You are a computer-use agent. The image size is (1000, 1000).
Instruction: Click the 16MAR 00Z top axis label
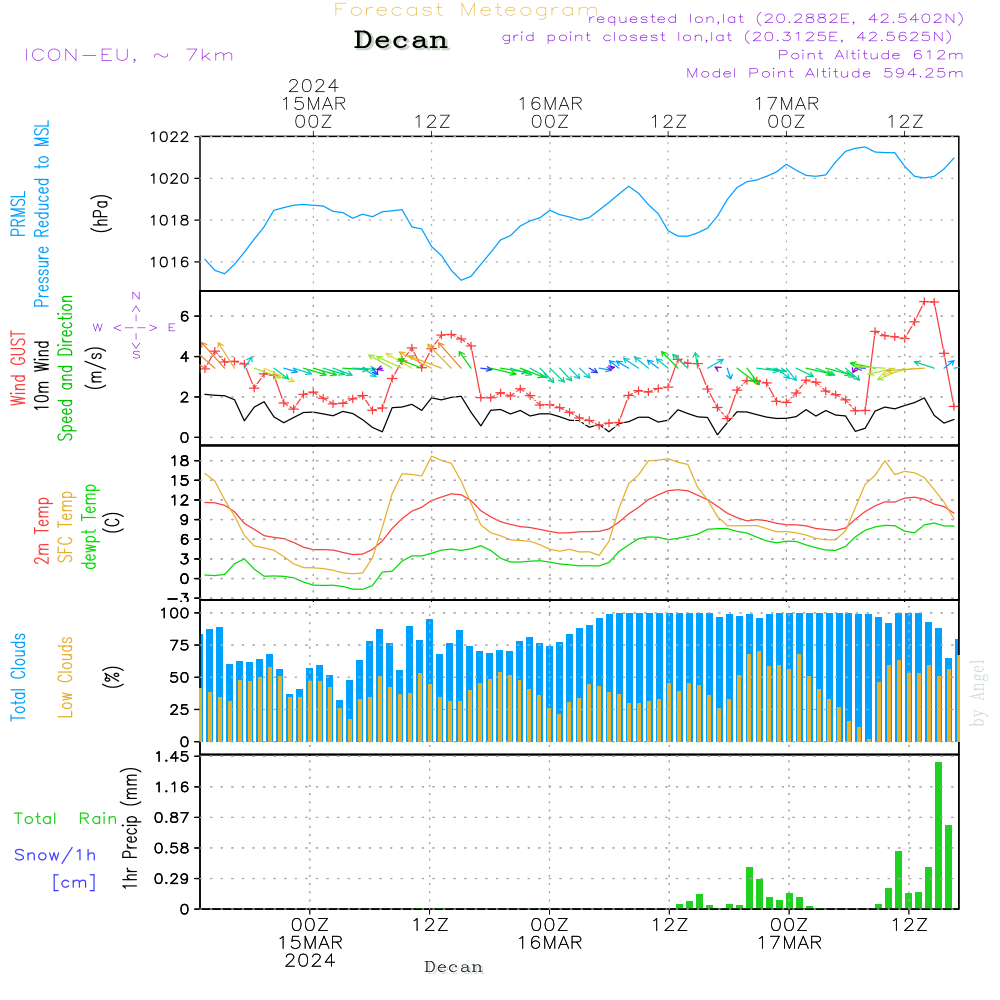pos(550,112)
